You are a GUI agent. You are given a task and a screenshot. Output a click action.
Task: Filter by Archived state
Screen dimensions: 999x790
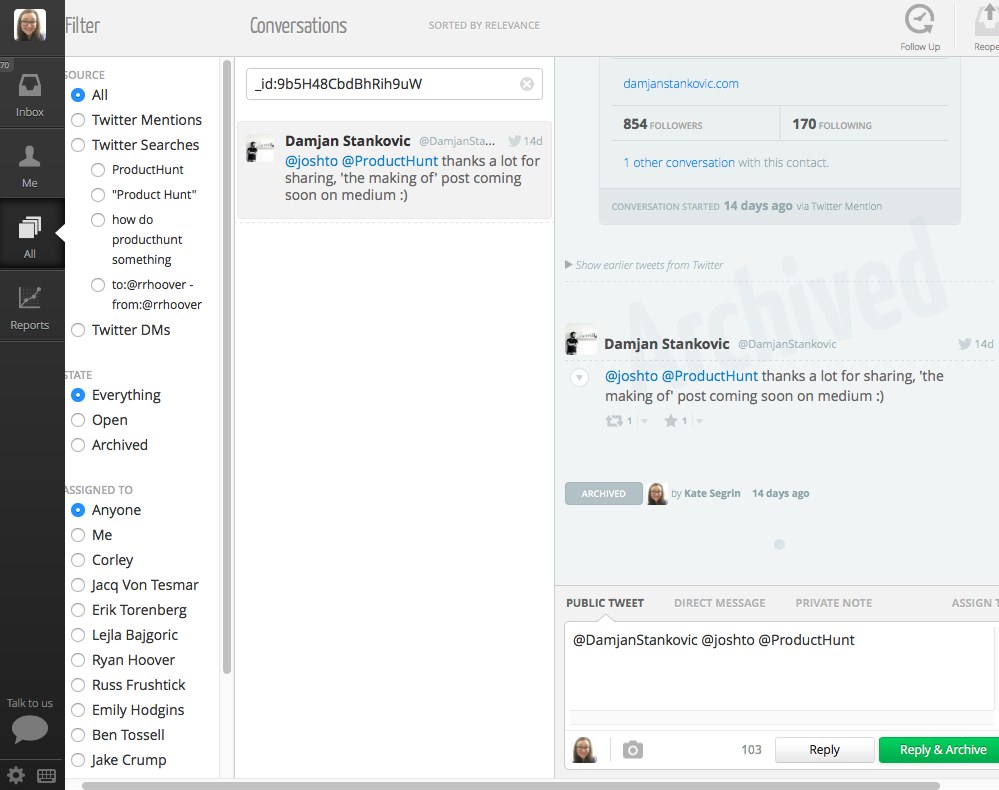pyautogui.click(x=78, y=445)
